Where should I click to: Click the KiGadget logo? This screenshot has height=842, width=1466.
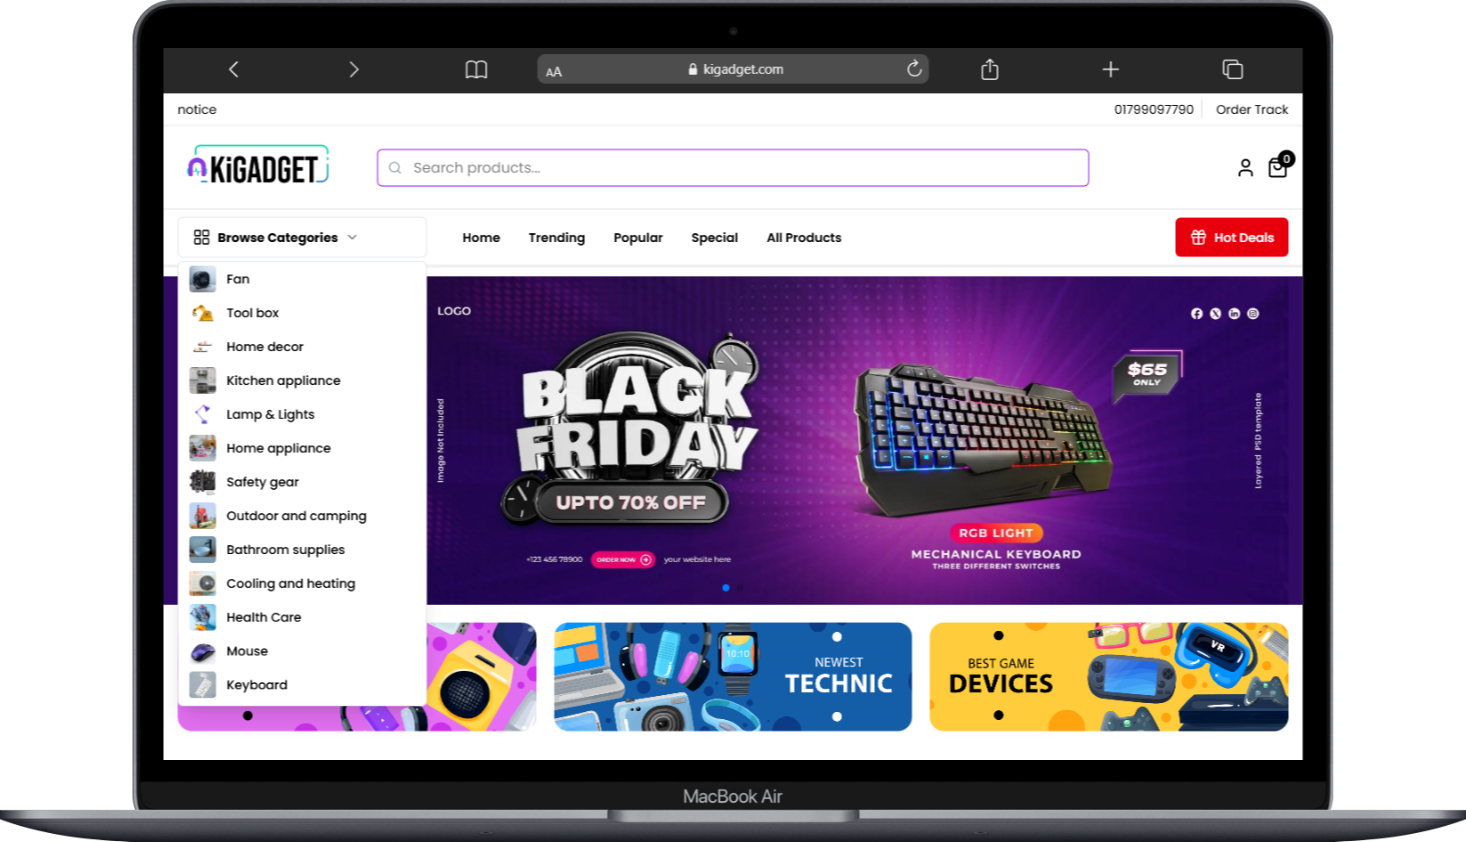259,166
